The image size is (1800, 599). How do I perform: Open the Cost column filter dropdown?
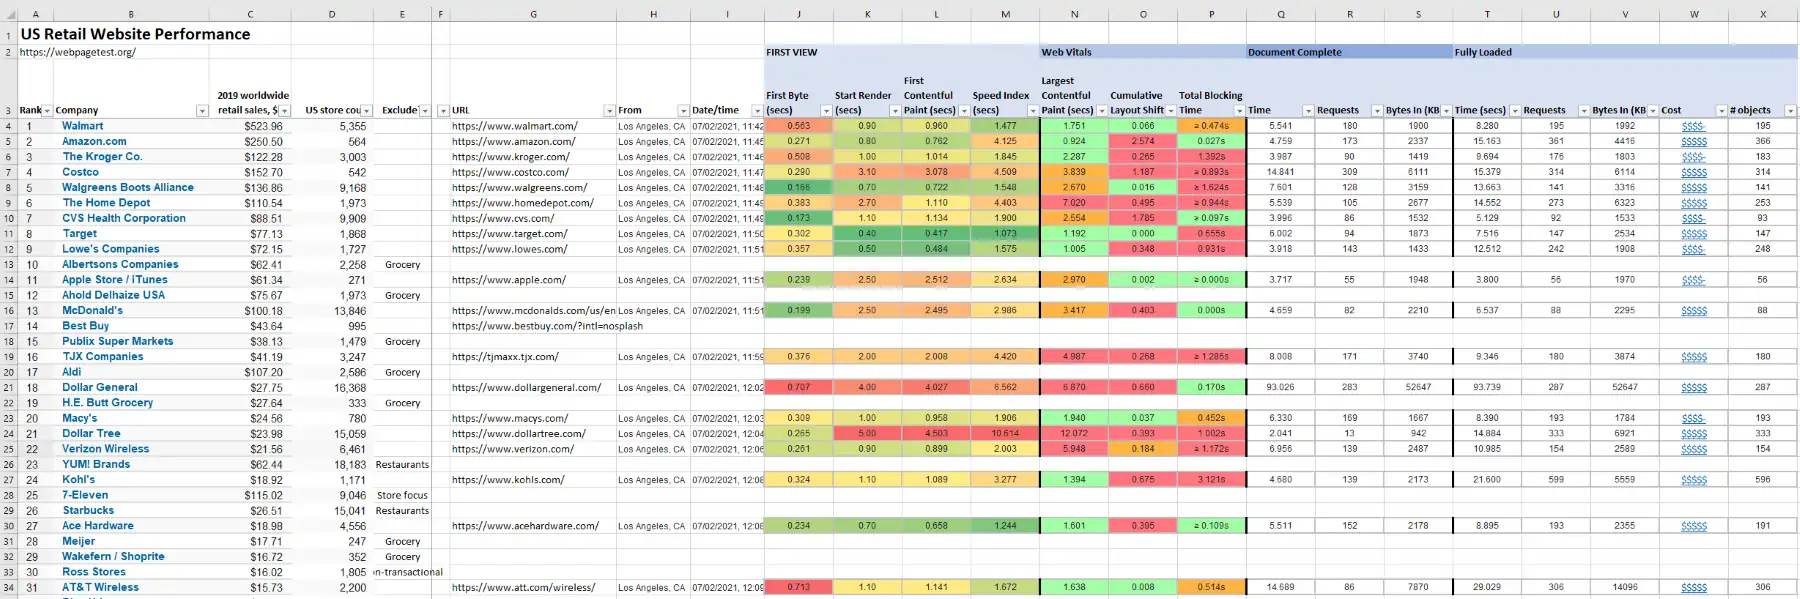pyautogui.click(x=1721, y=111)
